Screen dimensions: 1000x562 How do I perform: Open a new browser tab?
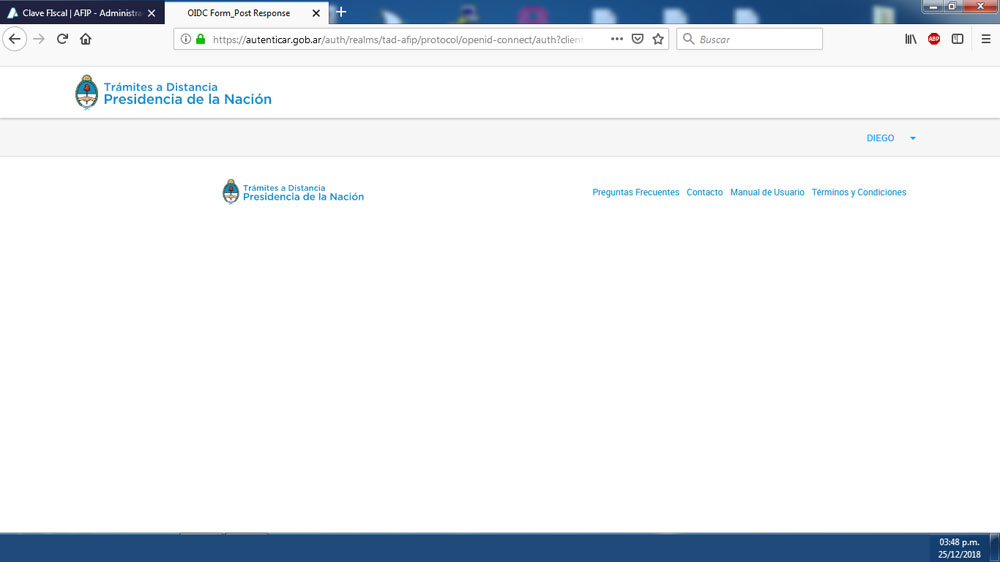click(341, 12)
